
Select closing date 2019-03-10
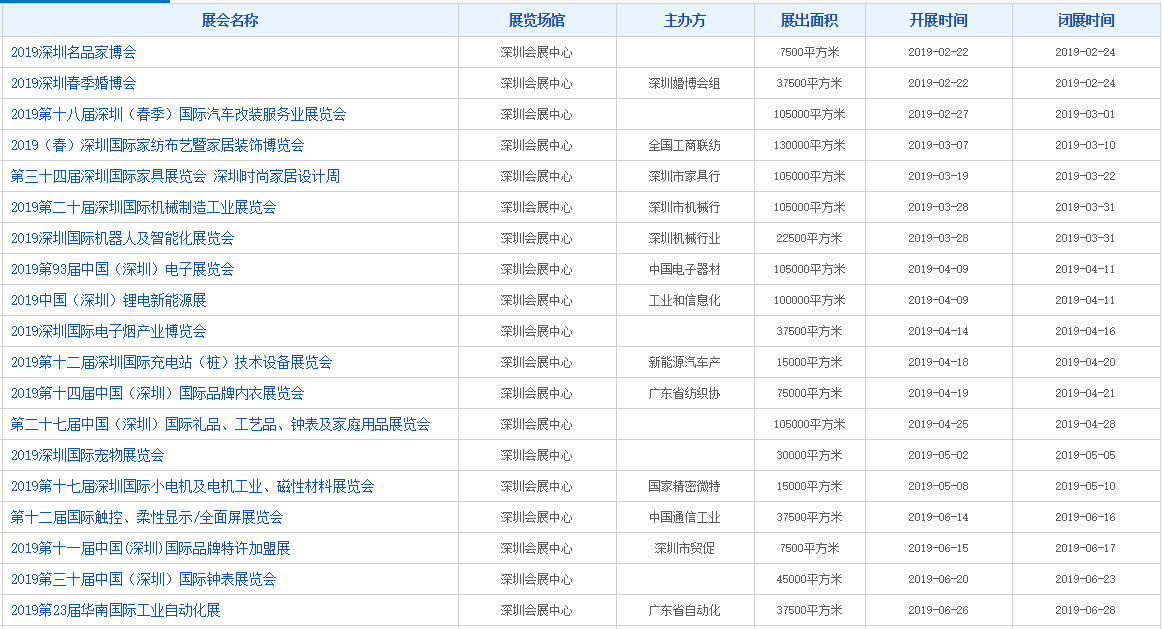tap(1085, 146)
